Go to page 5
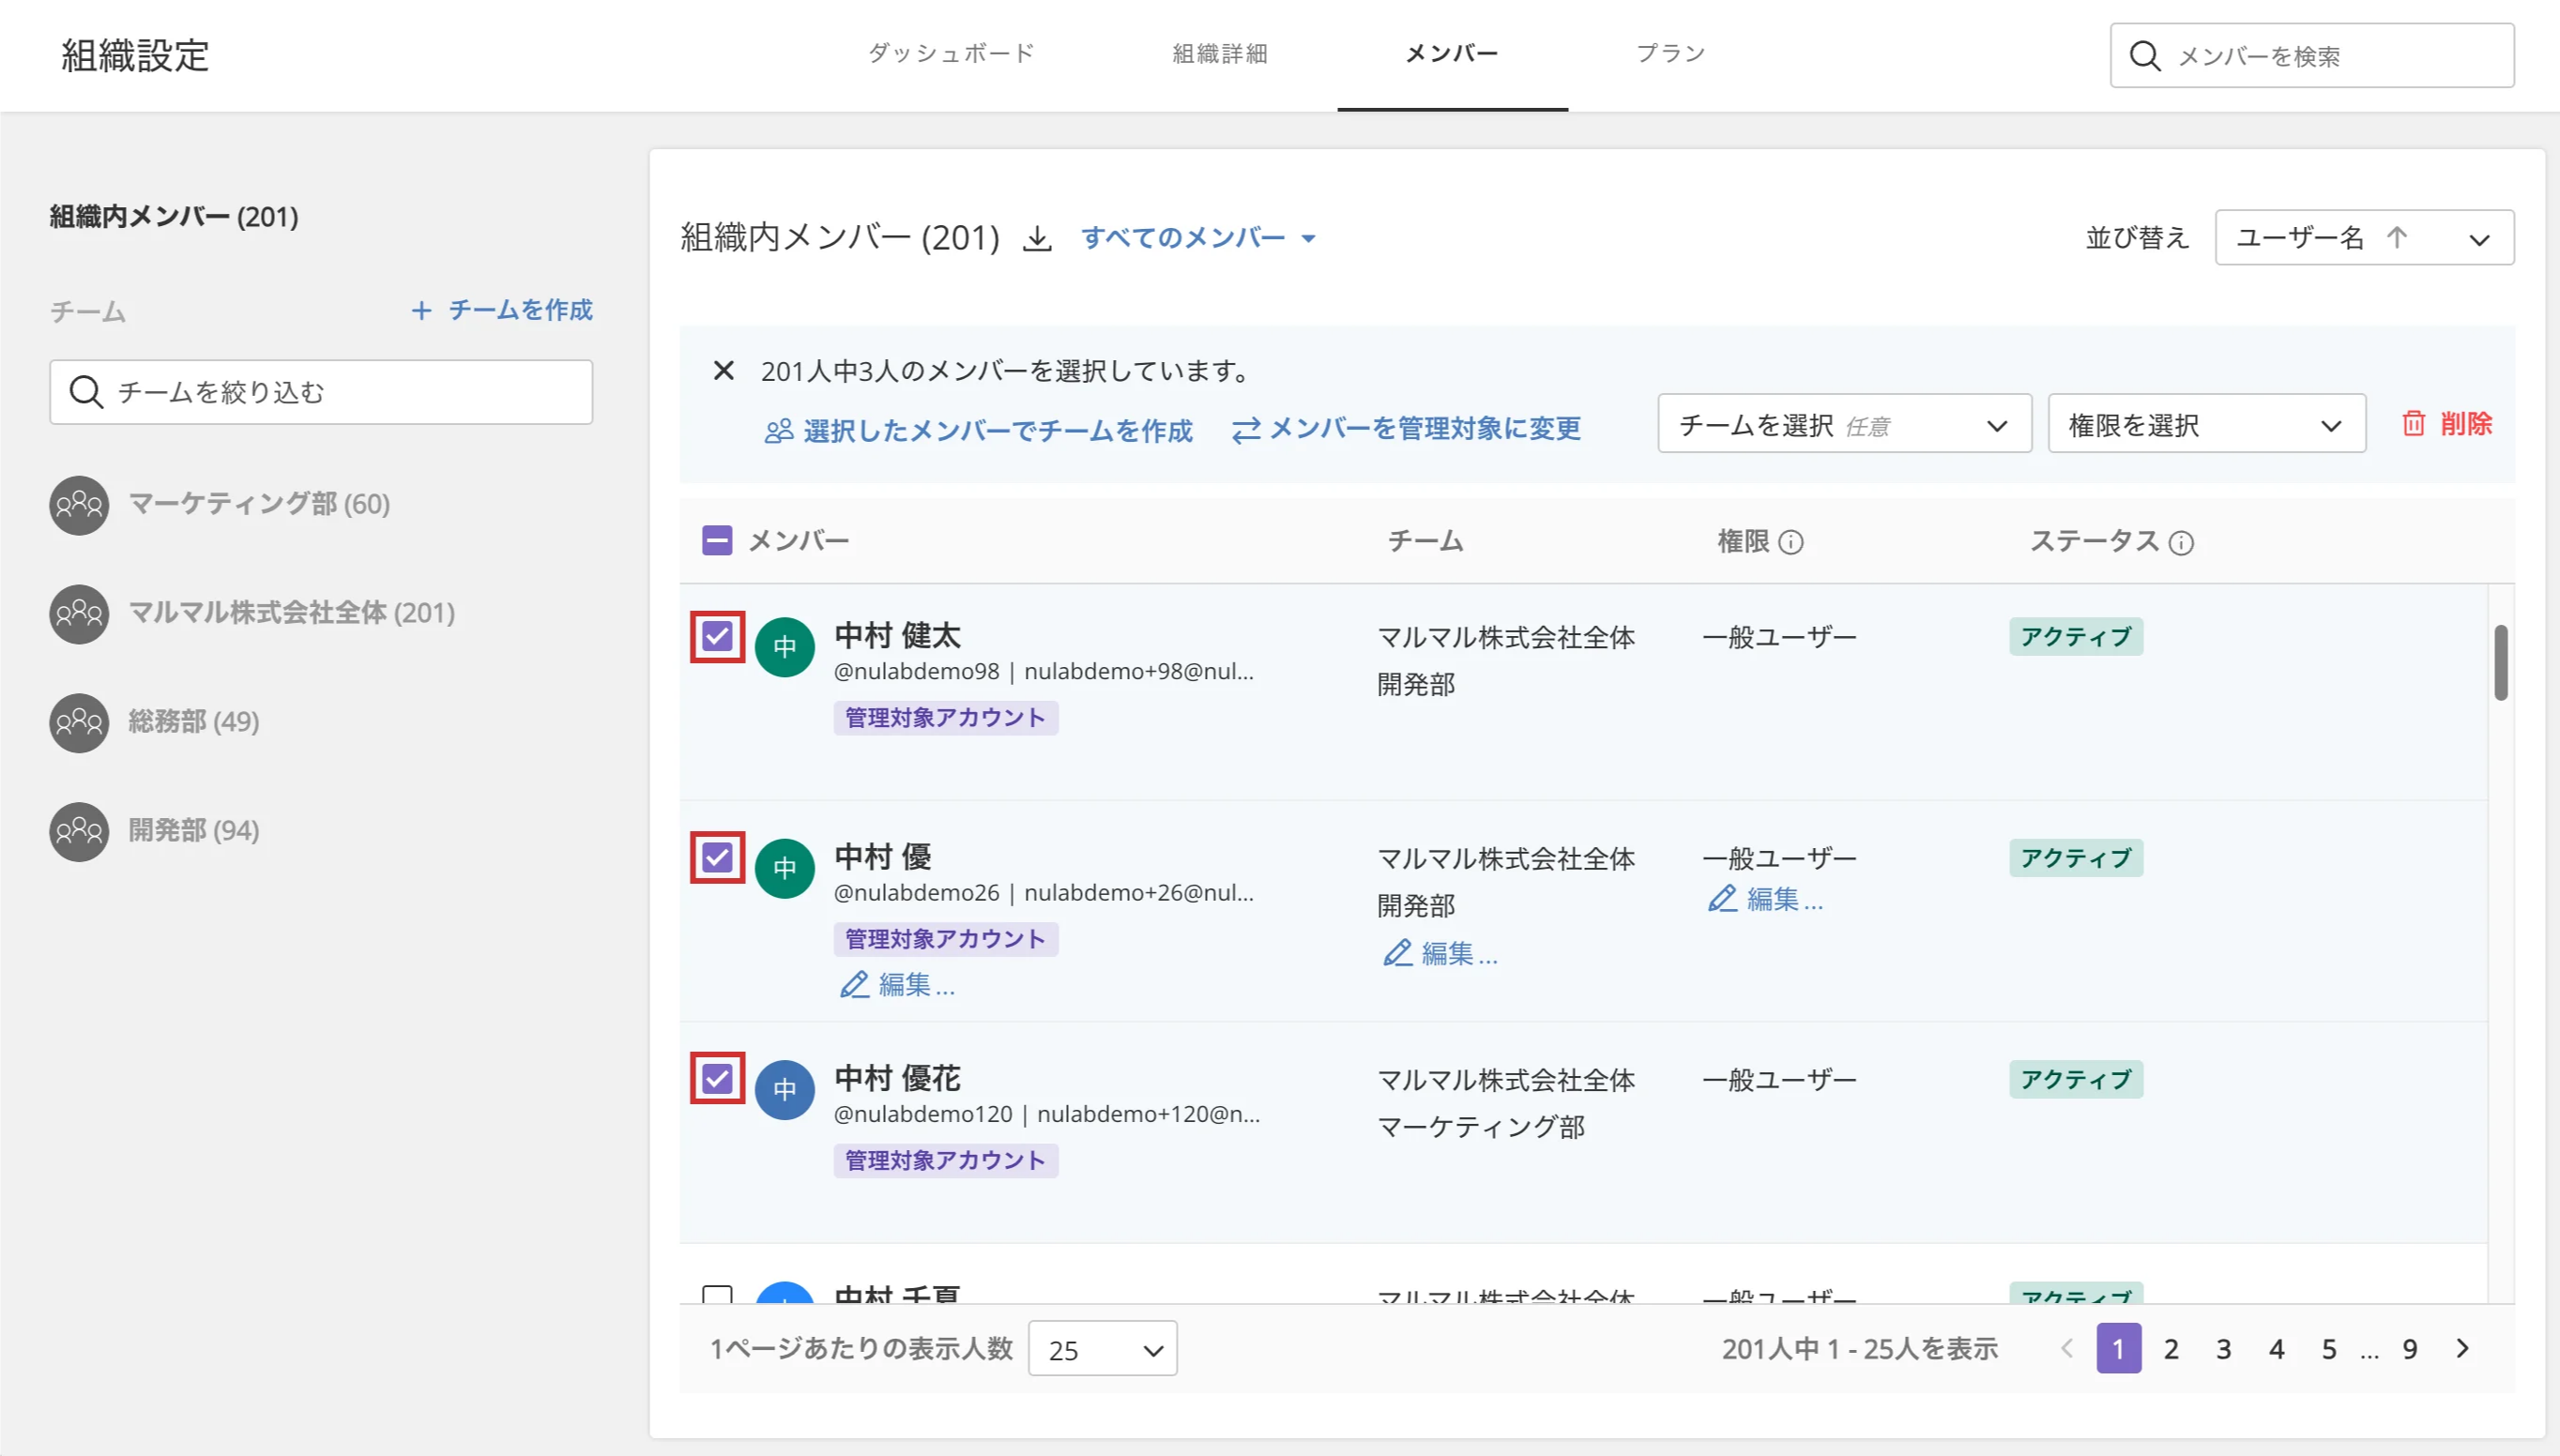 coord(2329,1348)
